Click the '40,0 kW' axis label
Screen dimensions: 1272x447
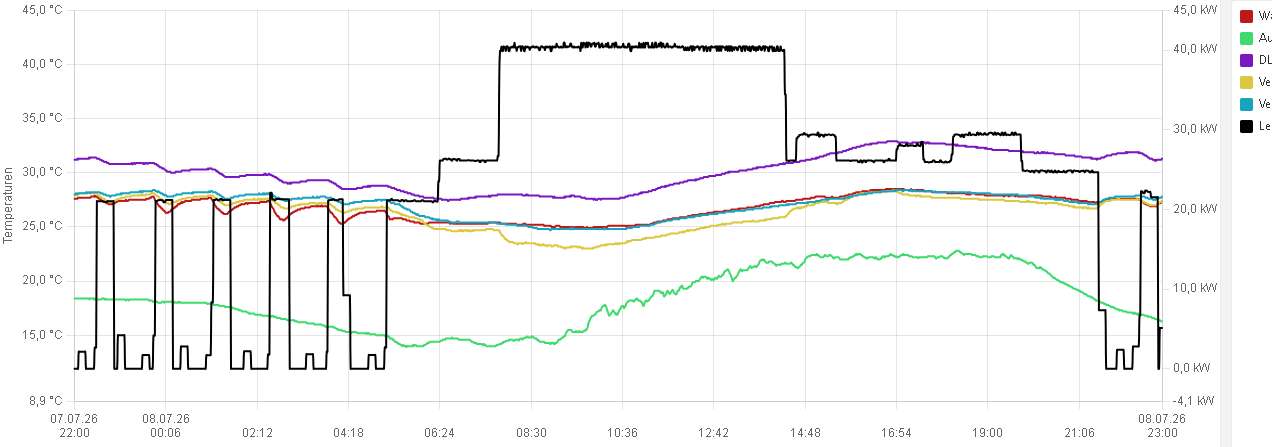tap(1196, 48)
